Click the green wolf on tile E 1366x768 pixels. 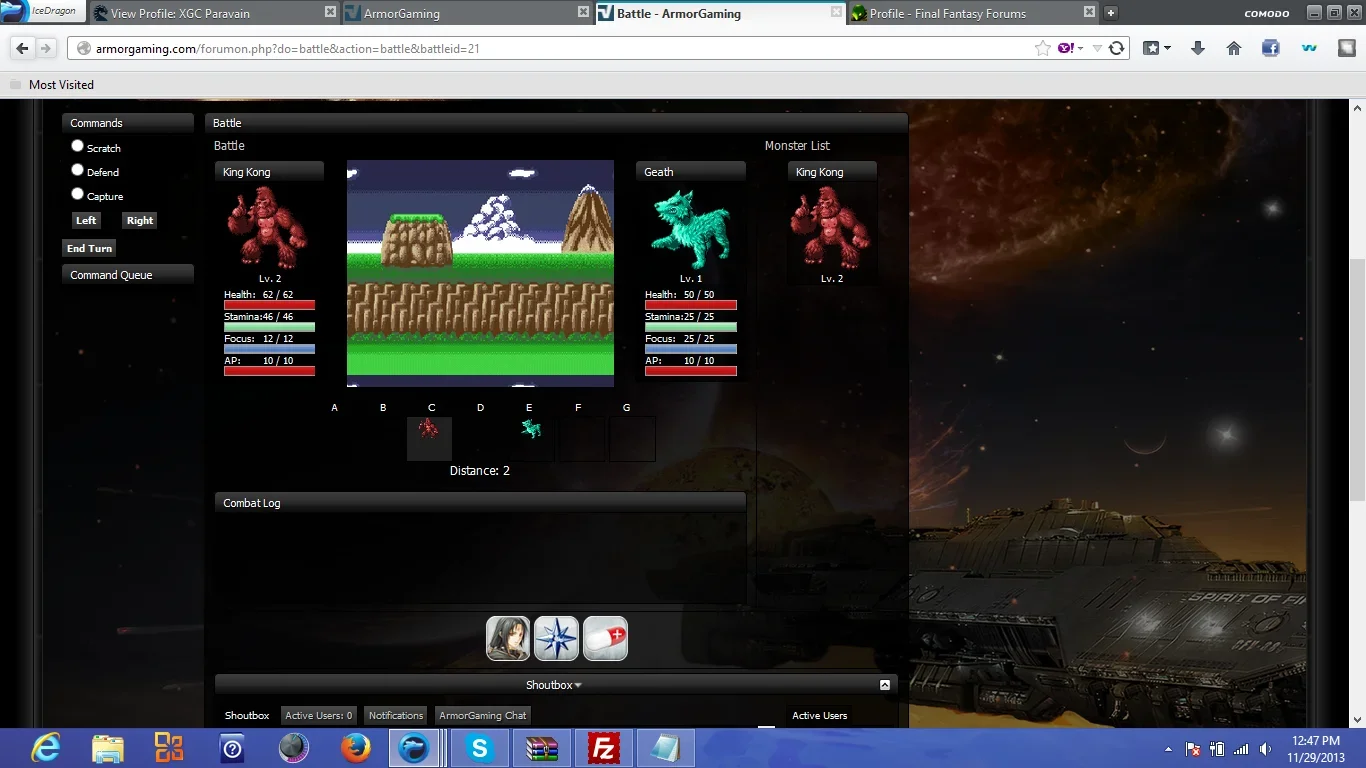(x=531, y=429)
